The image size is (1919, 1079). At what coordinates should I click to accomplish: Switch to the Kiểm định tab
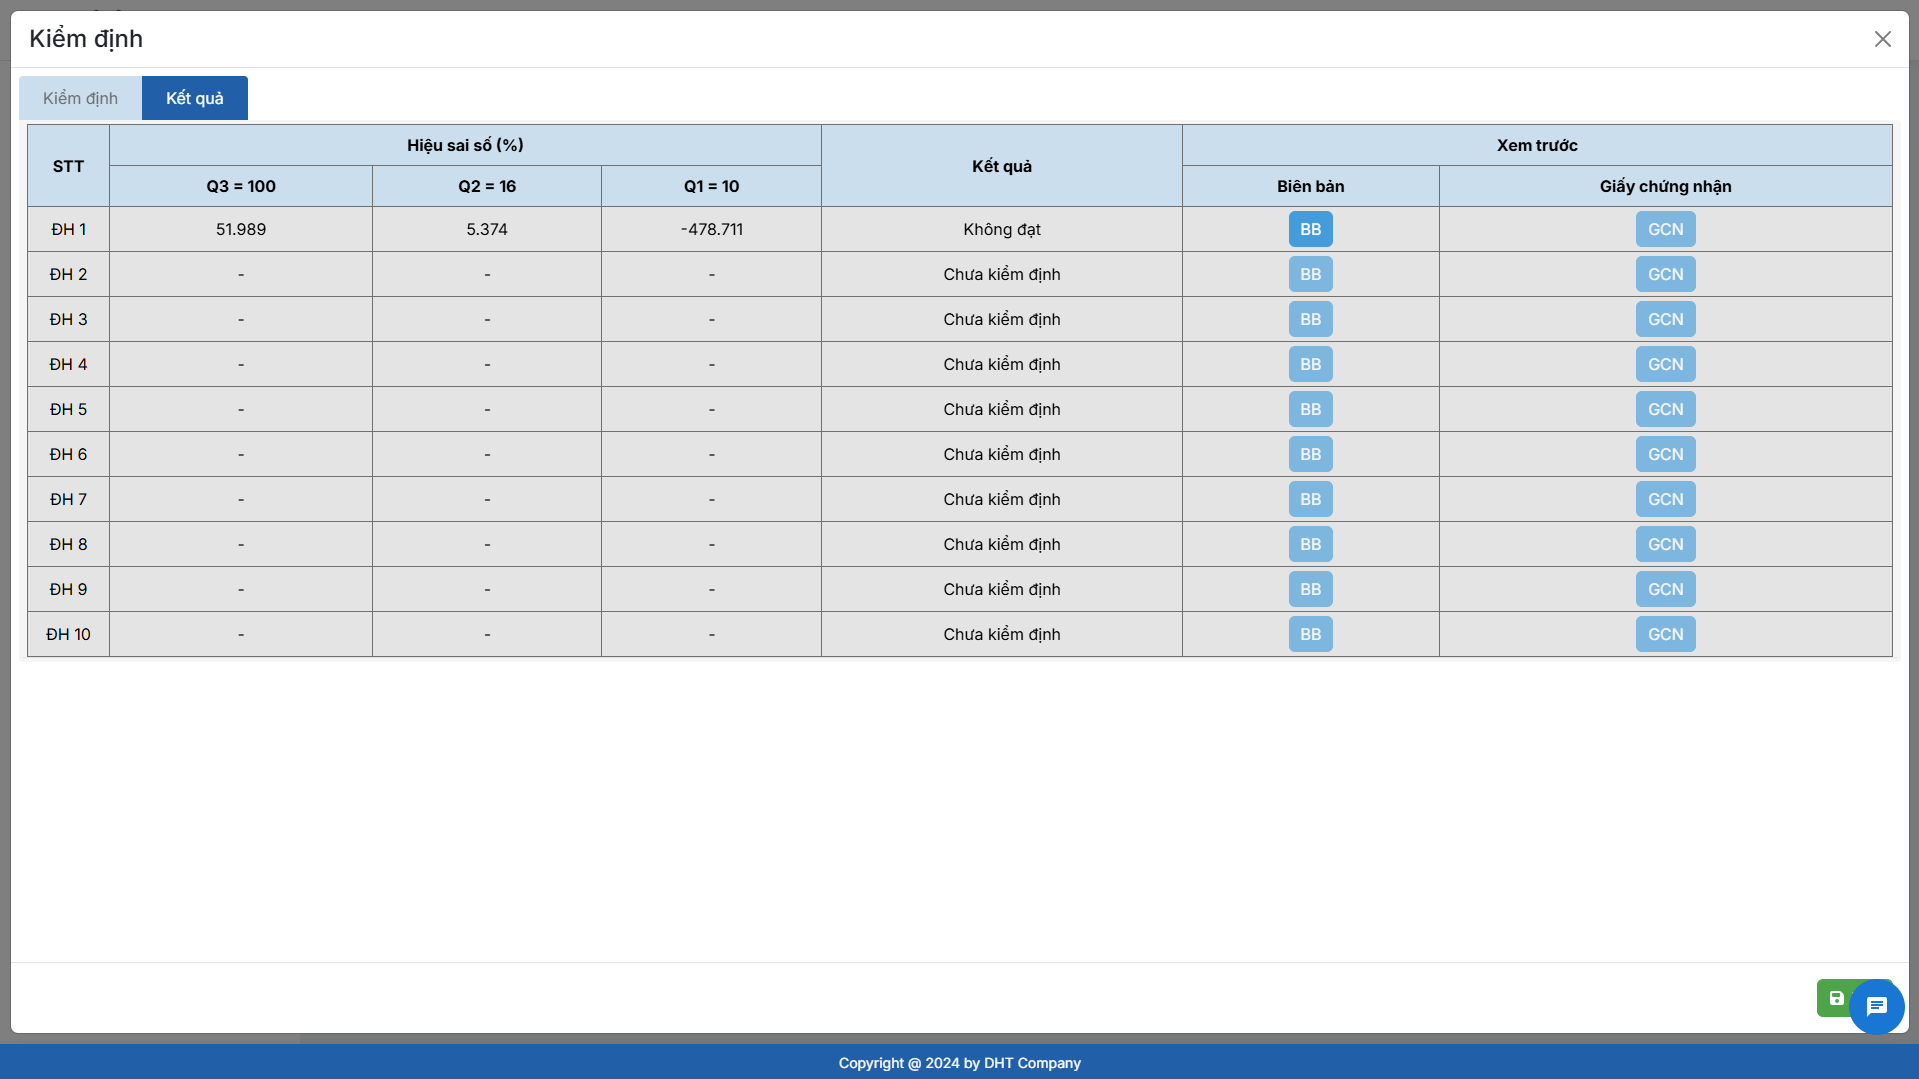pyautogui.click(x=80, y=98)
